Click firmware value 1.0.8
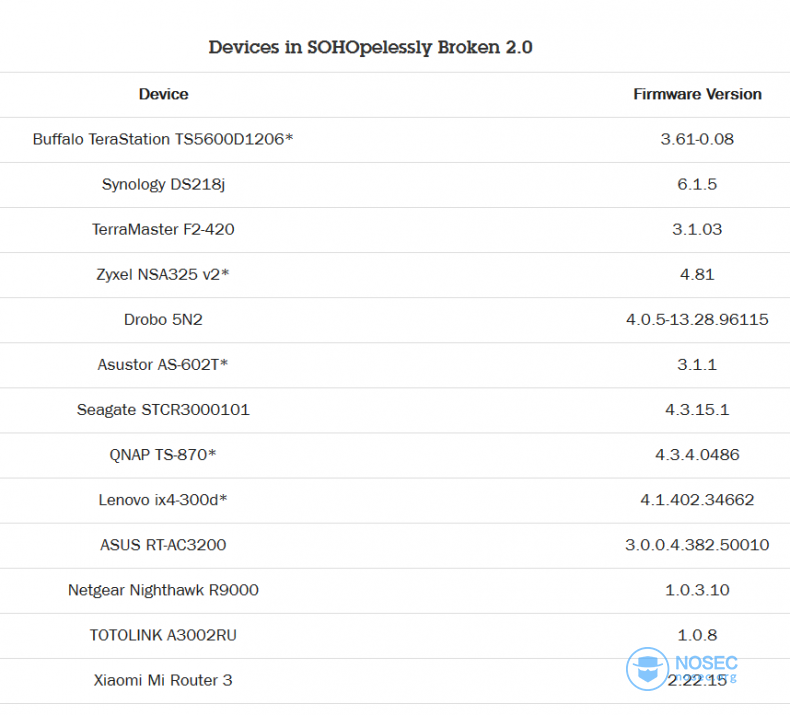Viewport: 790px width, 715px height. (697, 635)
